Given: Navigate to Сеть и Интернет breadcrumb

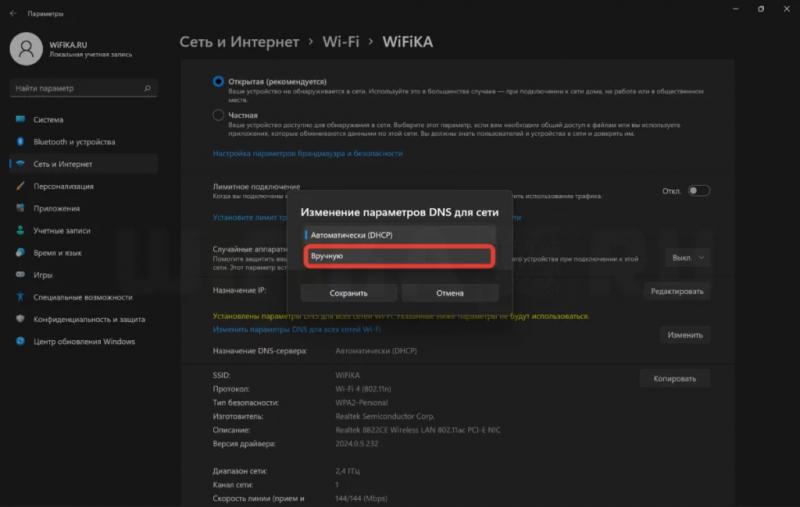Looking at the screenshot, I should tap(239, 42).
